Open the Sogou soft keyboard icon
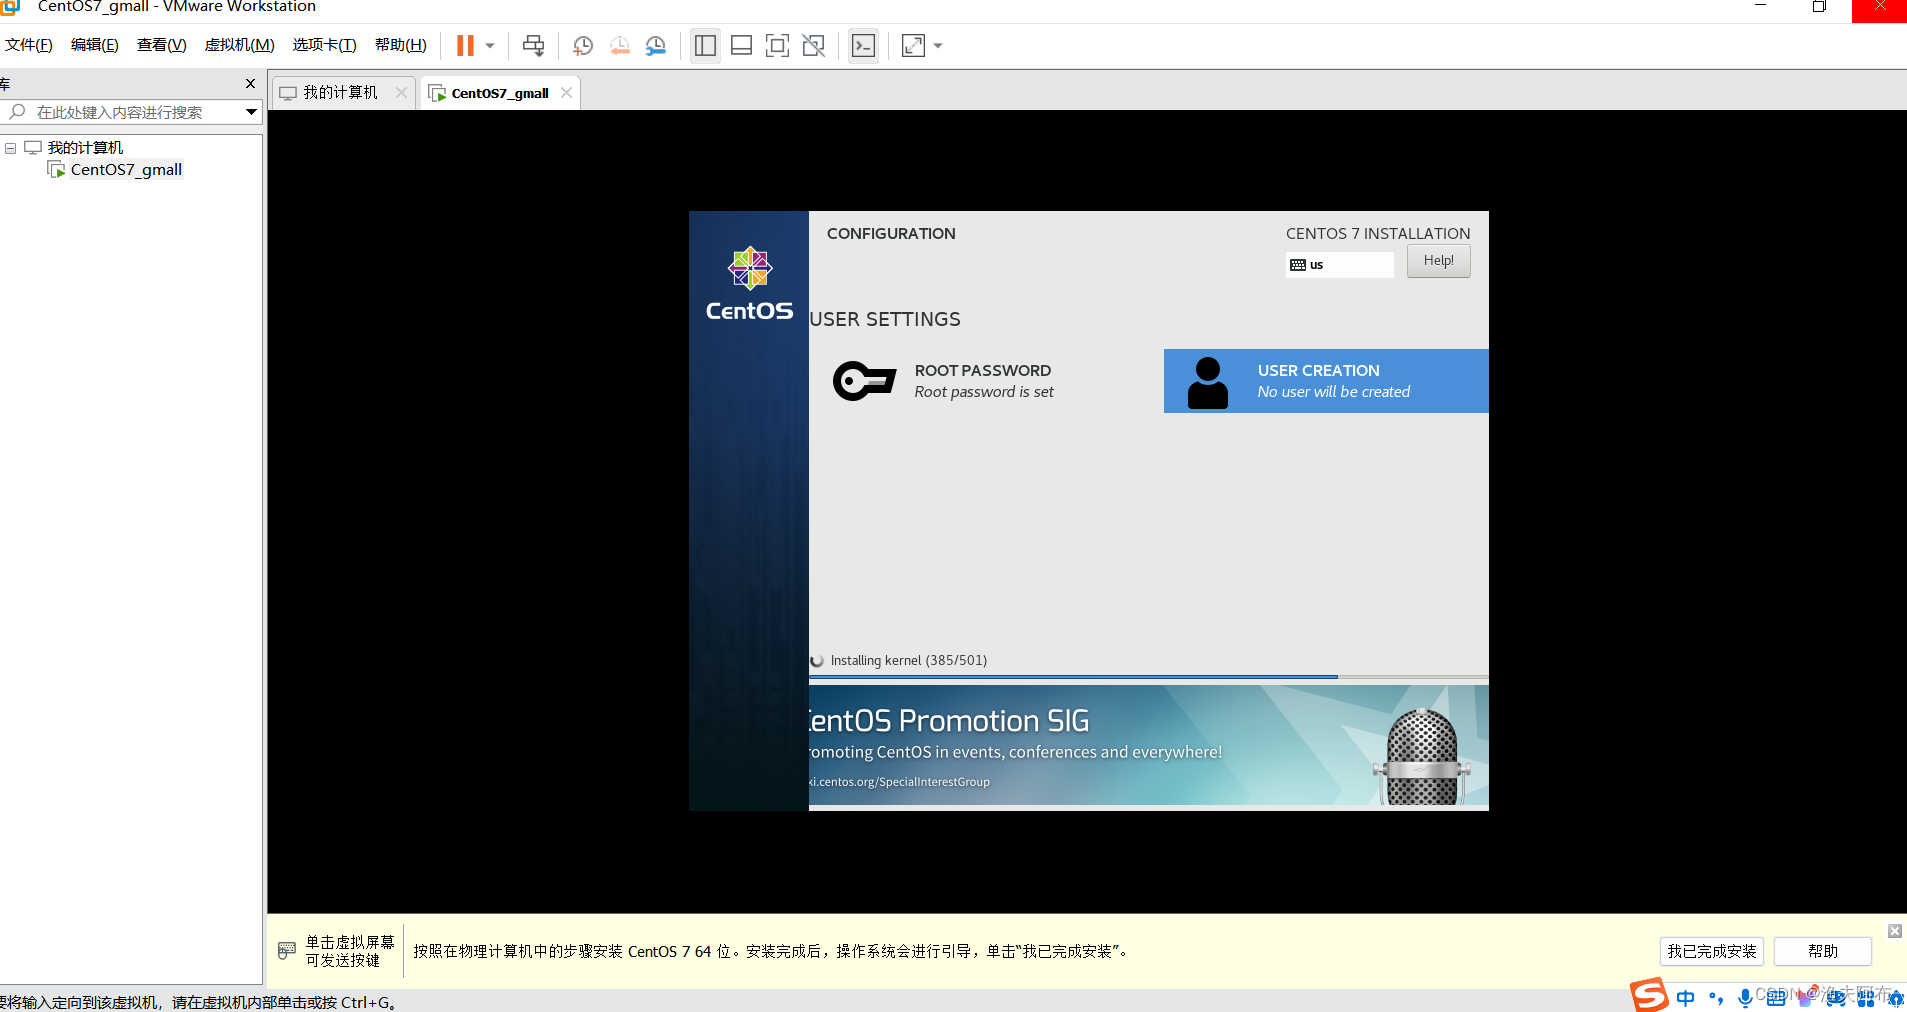 coord(1776,998)
